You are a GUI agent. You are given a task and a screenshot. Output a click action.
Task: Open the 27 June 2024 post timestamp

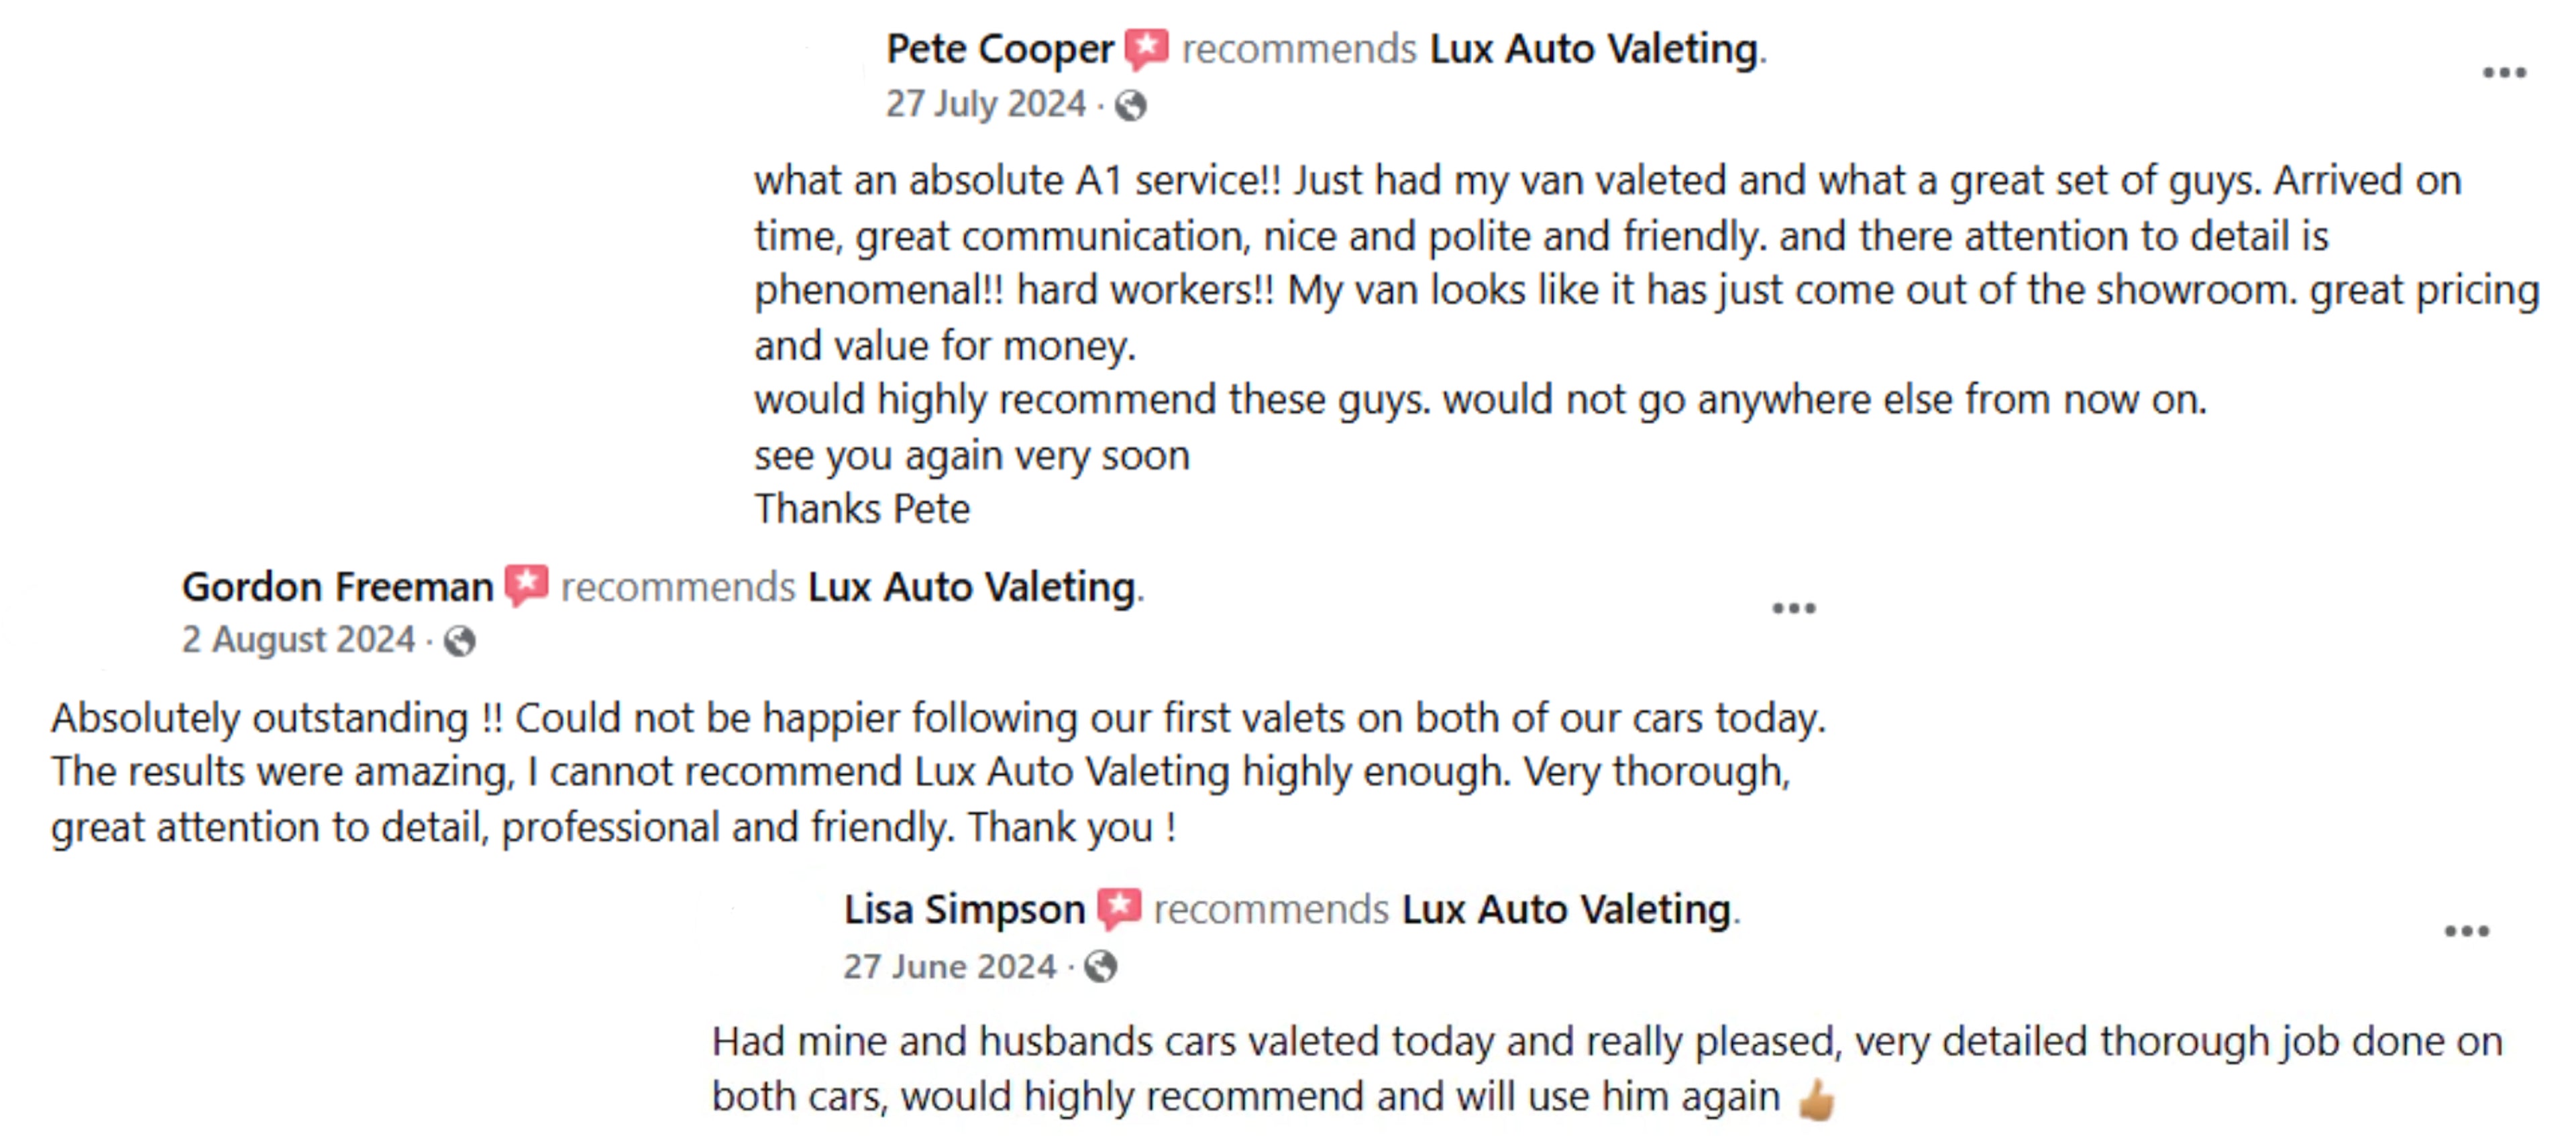point(949,966)
